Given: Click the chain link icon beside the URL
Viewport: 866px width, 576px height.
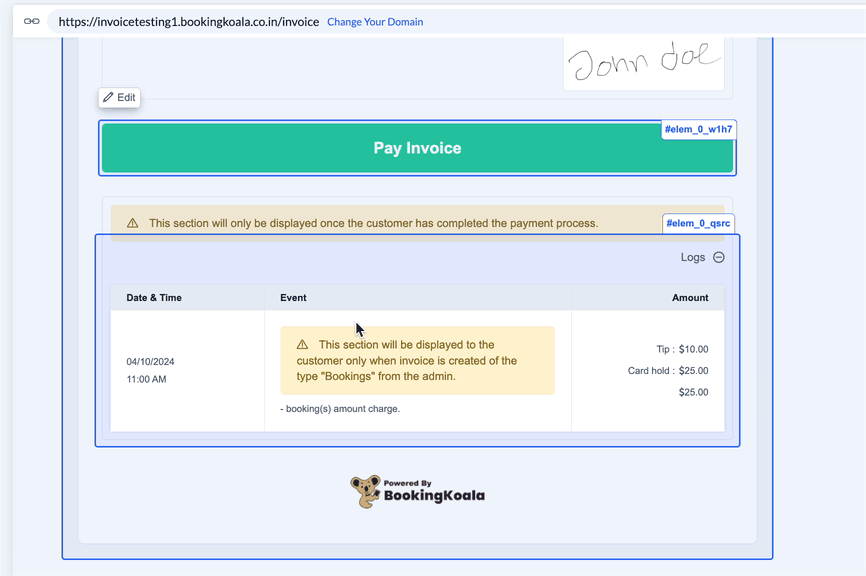Looking at the screenshot, I should [31, 22].
